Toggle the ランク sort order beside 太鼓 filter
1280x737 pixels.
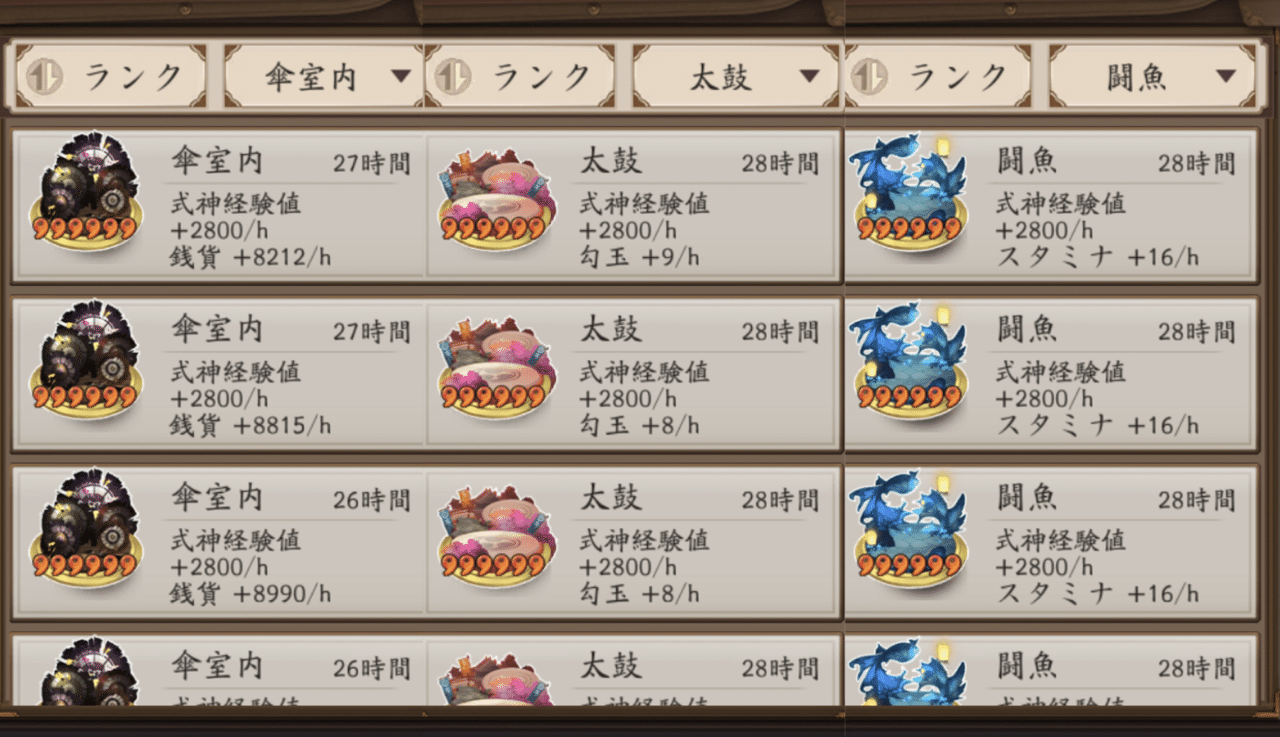coord(520,76)
